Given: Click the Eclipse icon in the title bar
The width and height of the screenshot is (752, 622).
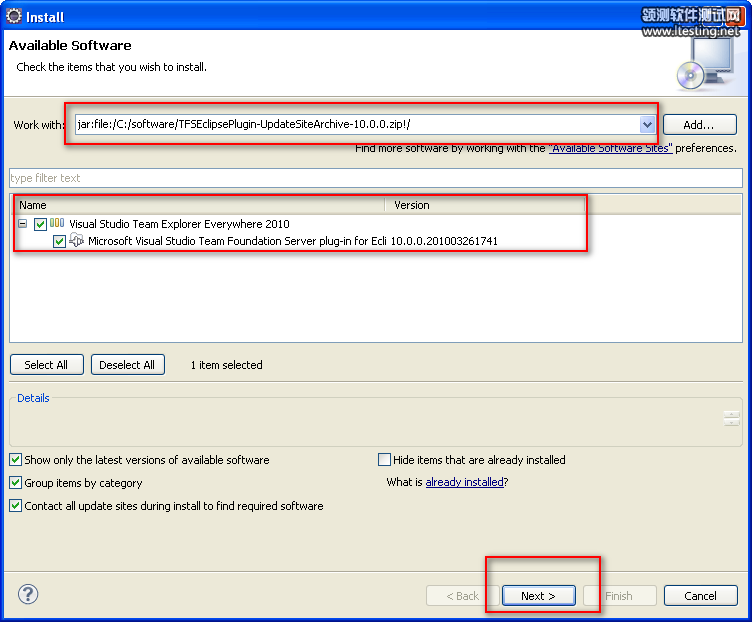Looking at the screenshot, I should pyautogui.click(x=14, y=16).
